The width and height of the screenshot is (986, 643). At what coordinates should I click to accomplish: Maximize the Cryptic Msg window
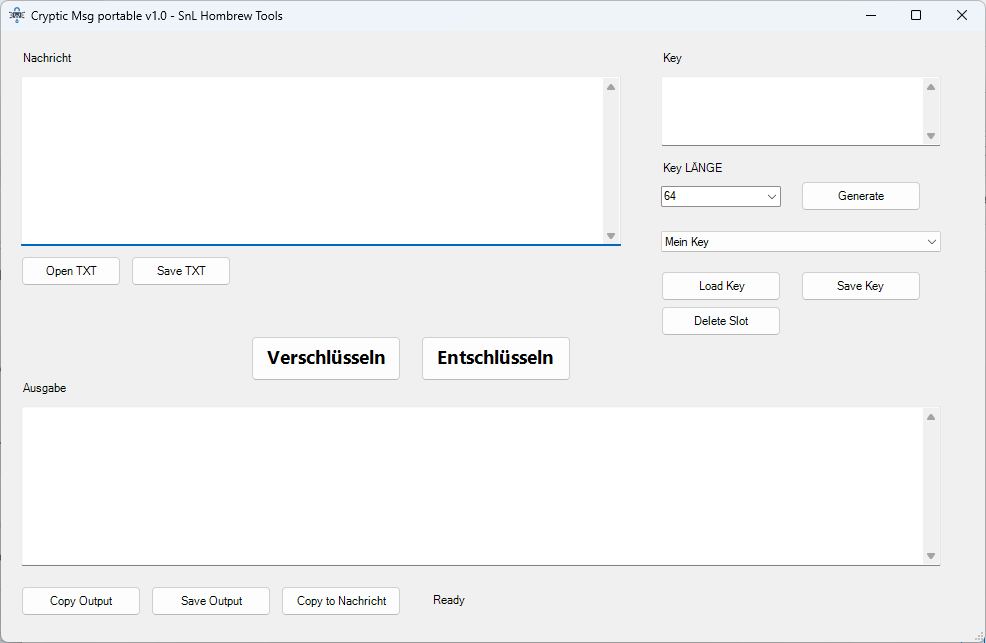pyautogui.click(x=916, y=15)
